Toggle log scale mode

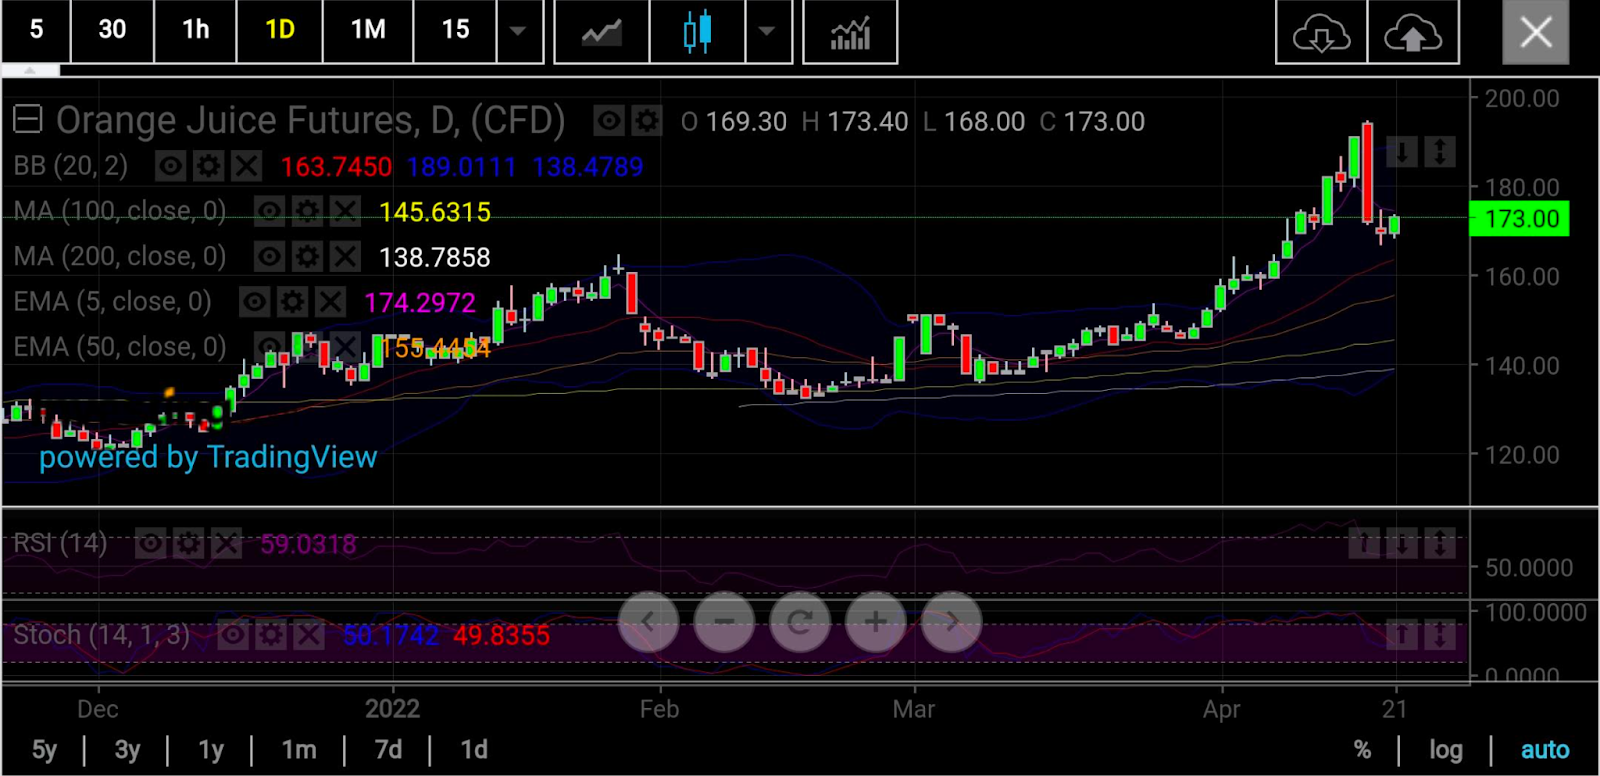coord(1446,750)
